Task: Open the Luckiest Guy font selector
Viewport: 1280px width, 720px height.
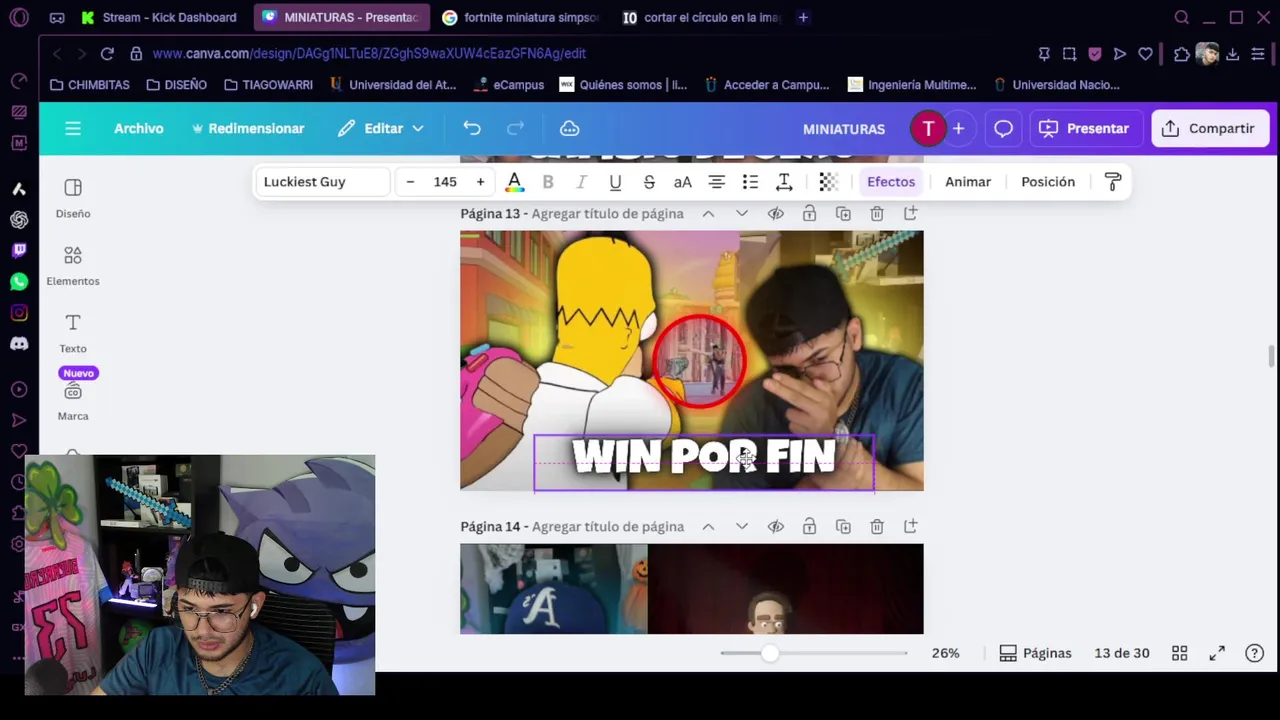Action: [322, 182]
